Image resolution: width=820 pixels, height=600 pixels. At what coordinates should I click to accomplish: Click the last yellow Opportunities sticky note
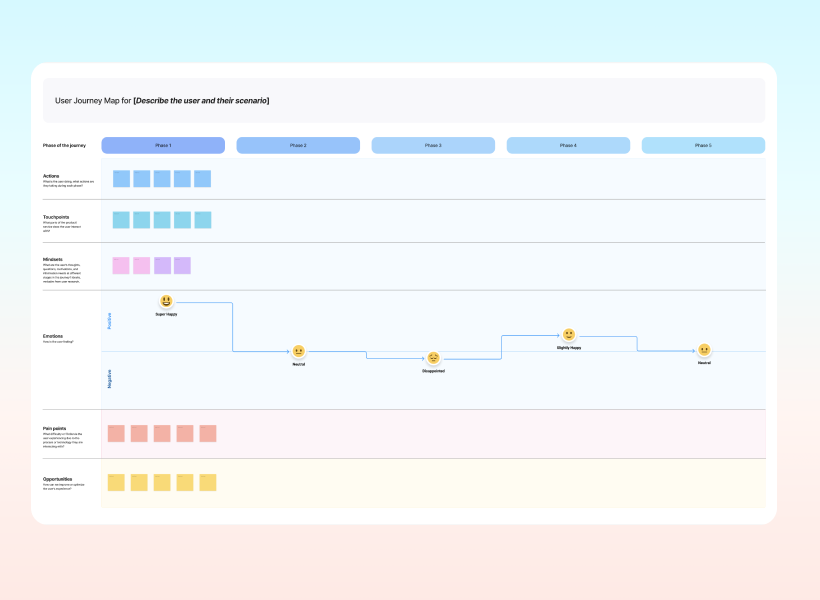pos(206,481)
